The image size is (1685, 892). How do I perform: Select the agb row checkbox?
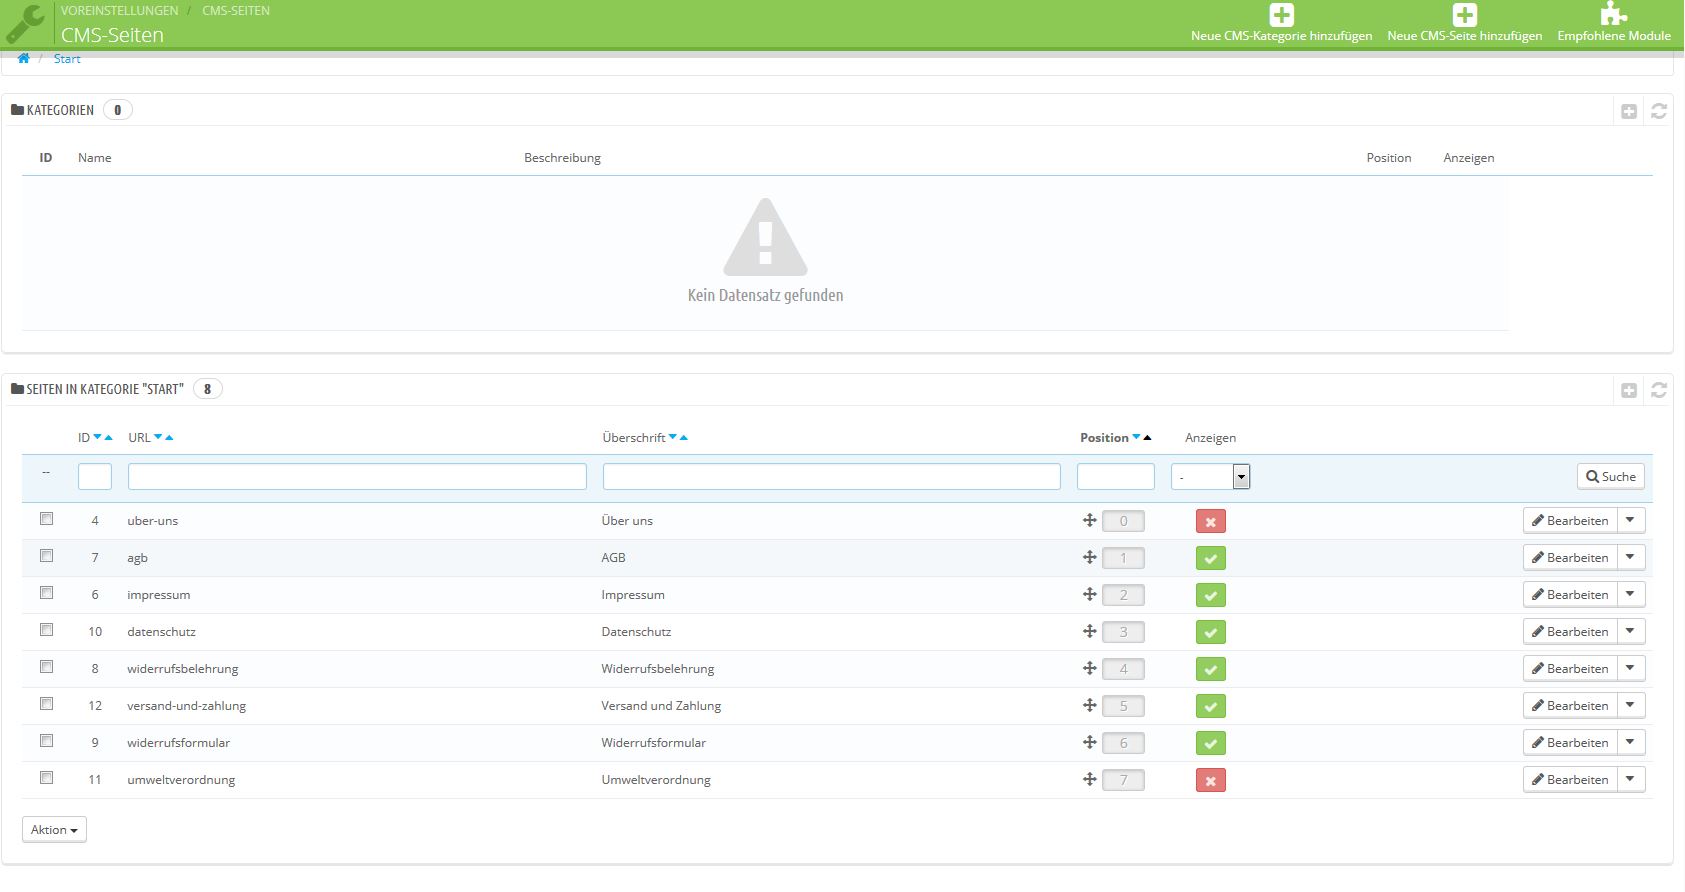[x=46, y=556]
